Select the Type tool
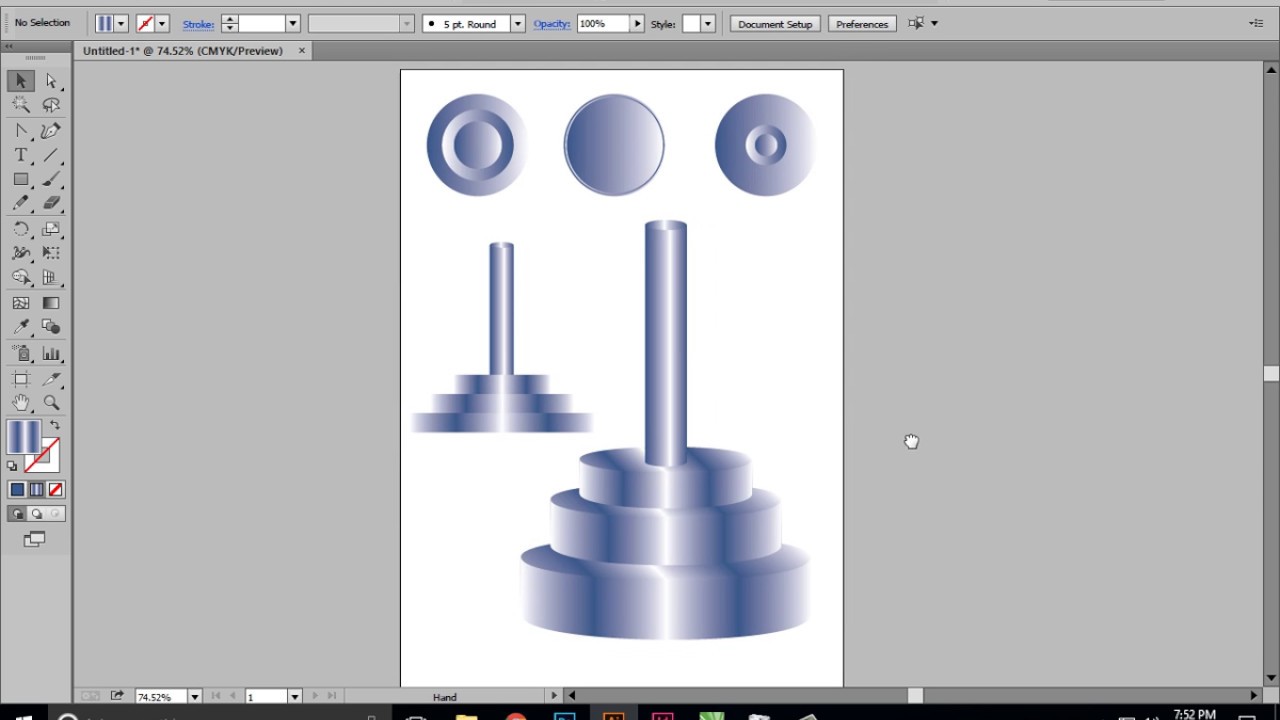Viewport: 1280px width, 720px height. [x=21, y=155]
